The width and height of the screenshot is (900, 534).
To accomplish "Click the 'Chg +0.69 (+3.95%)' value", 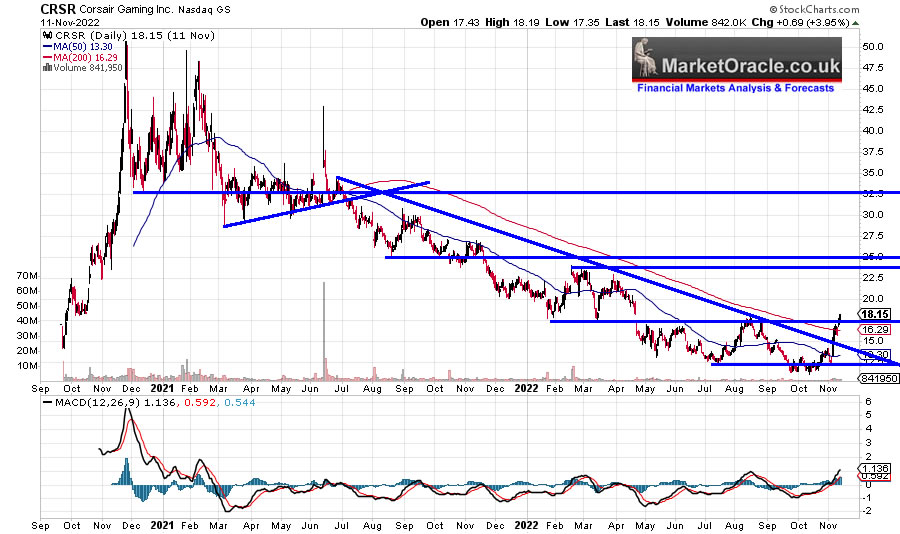I will [800, 22].
